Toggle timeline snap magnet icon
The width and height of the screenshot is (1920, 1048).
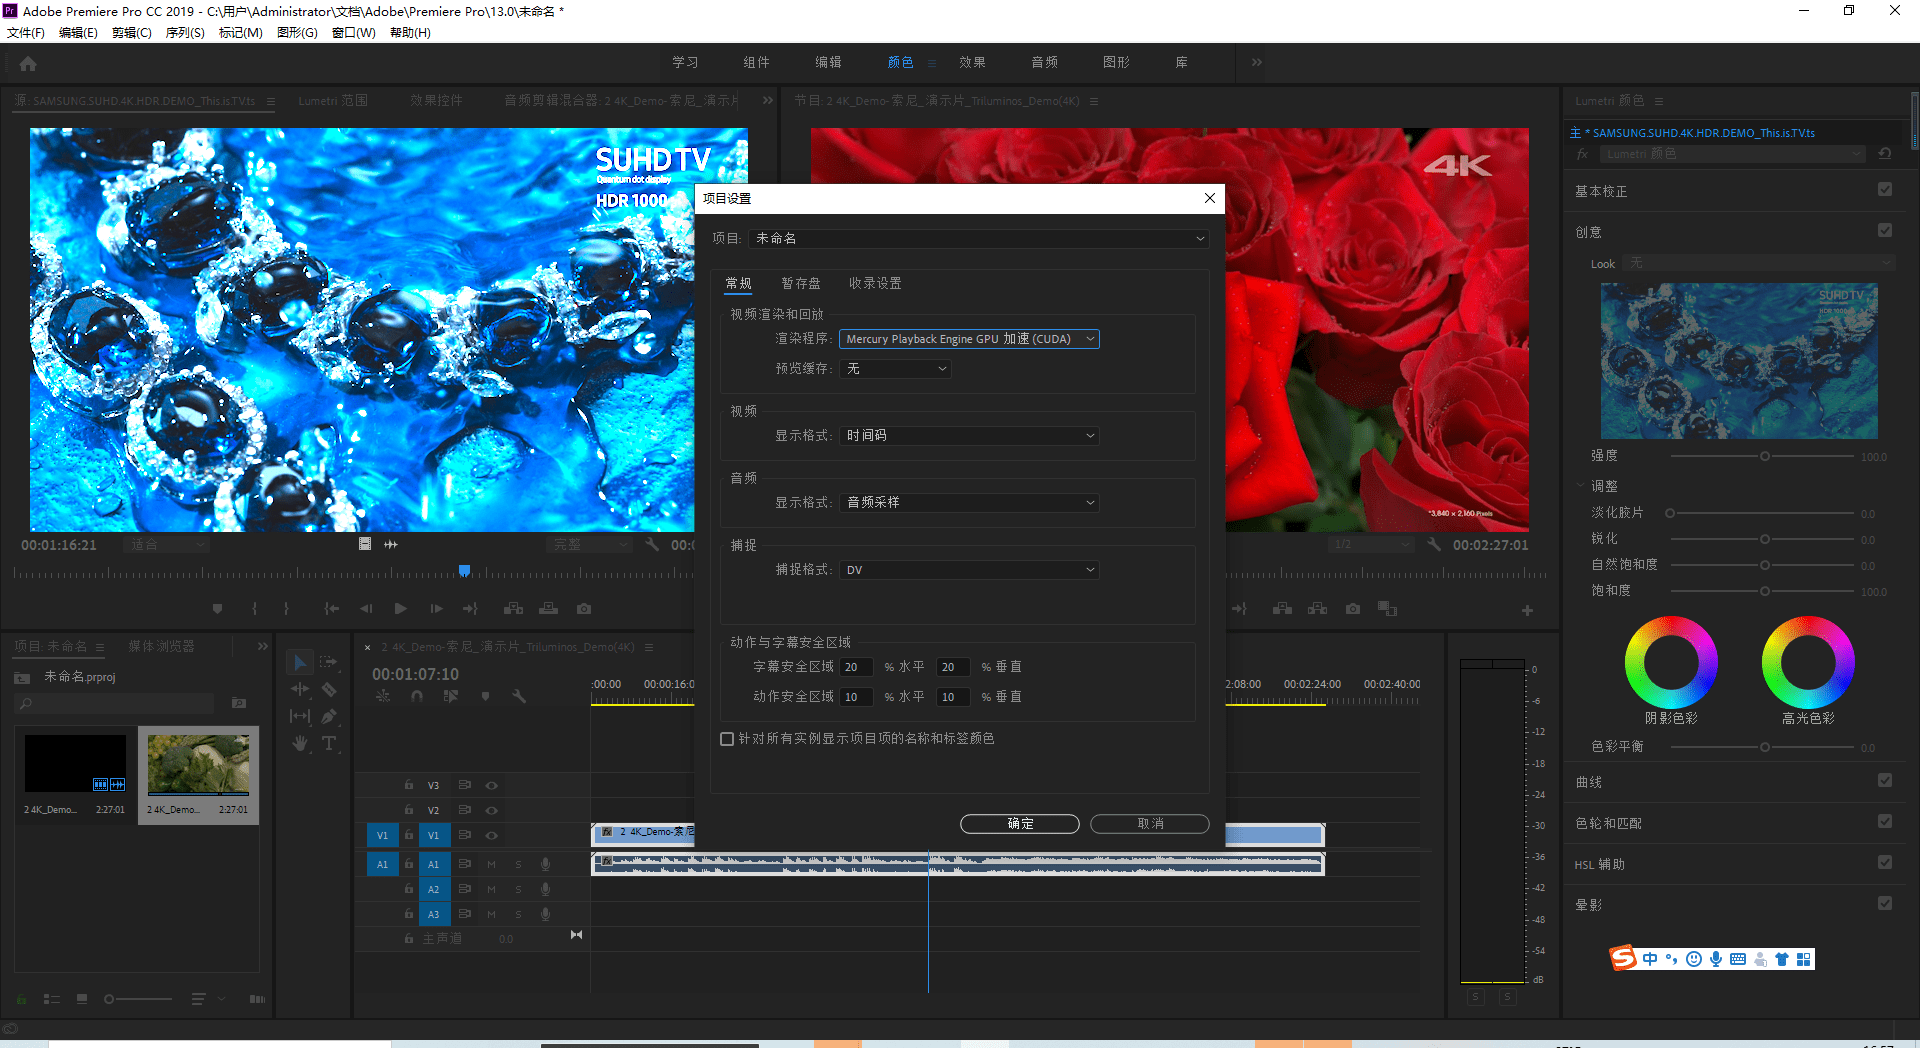pos(417,696)
